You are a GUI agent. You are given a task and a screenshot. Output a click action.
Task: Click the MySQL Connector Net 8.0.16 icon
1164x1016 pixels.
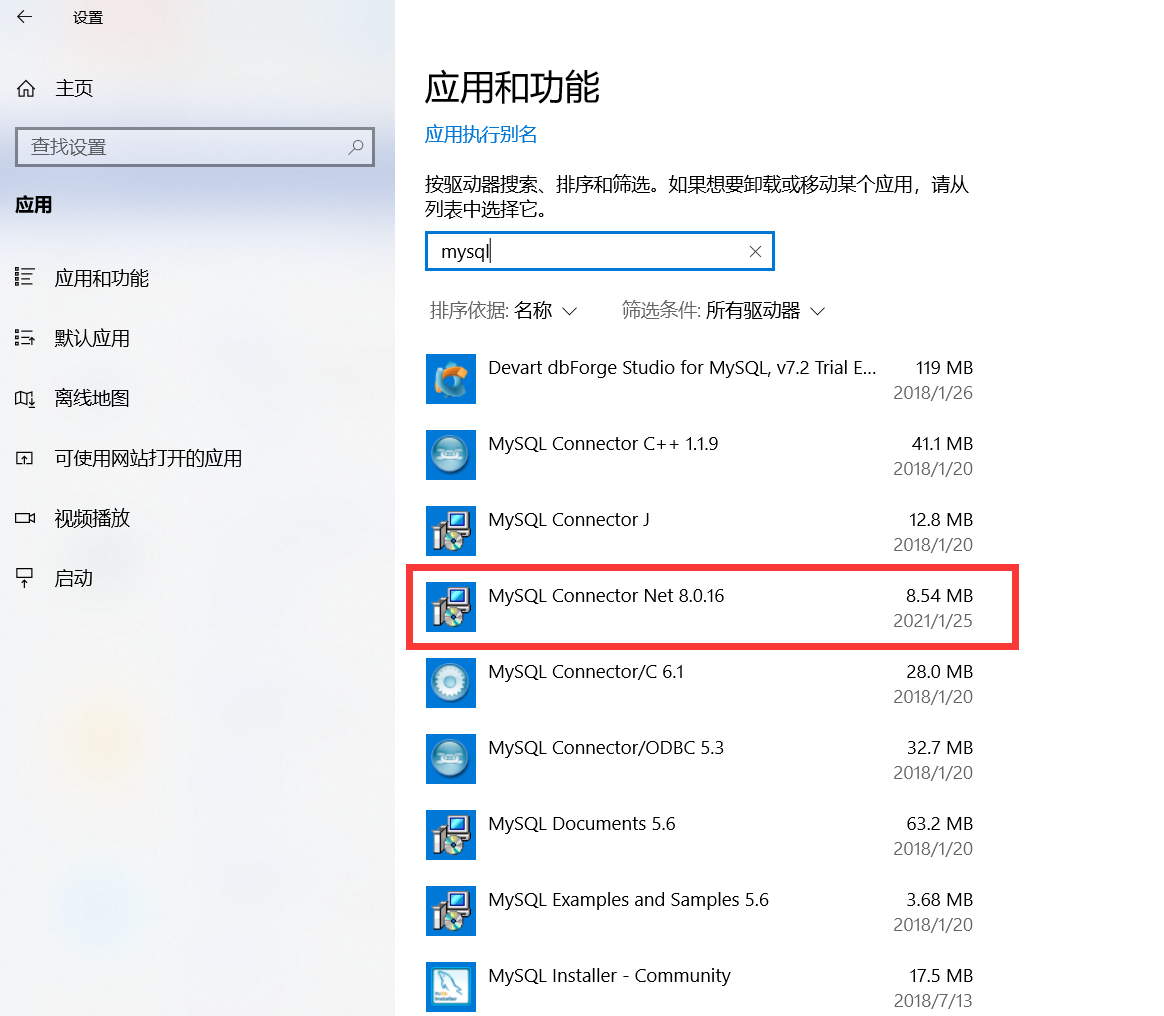coord(451,607)
